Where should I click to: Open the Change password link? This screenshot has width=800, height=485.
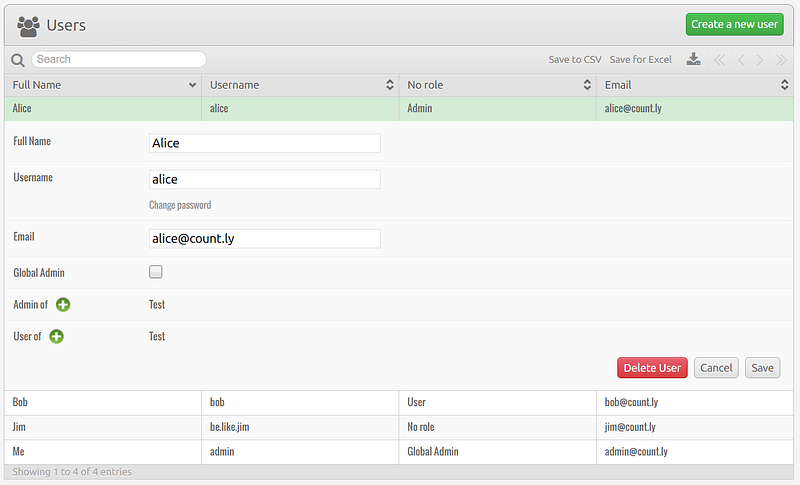pos(180,205)
